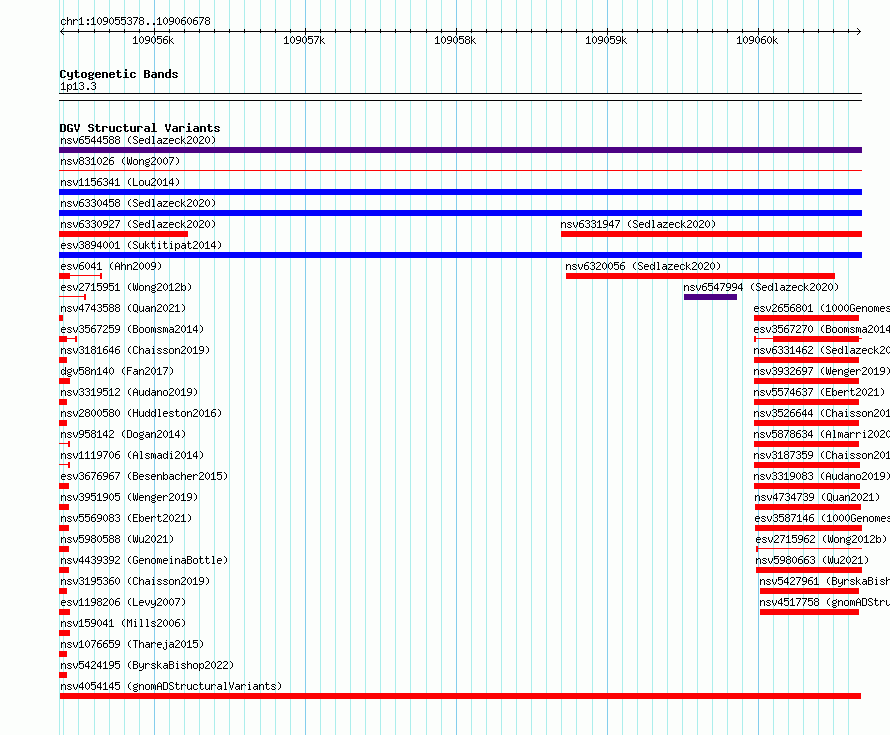Click the nsv6331462 variant label
890x735 pixels.
coord(822,350)
